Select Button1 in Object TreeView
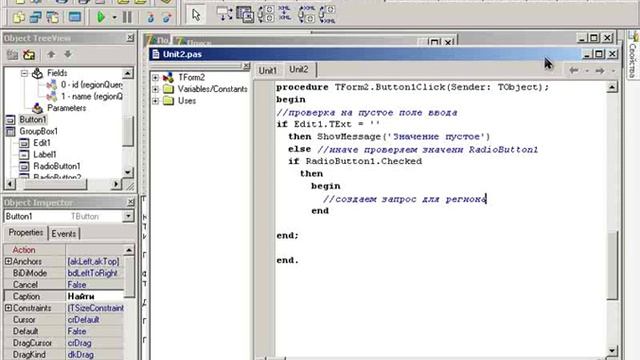Viewport: 640px width, 360px height. [33, 120]
